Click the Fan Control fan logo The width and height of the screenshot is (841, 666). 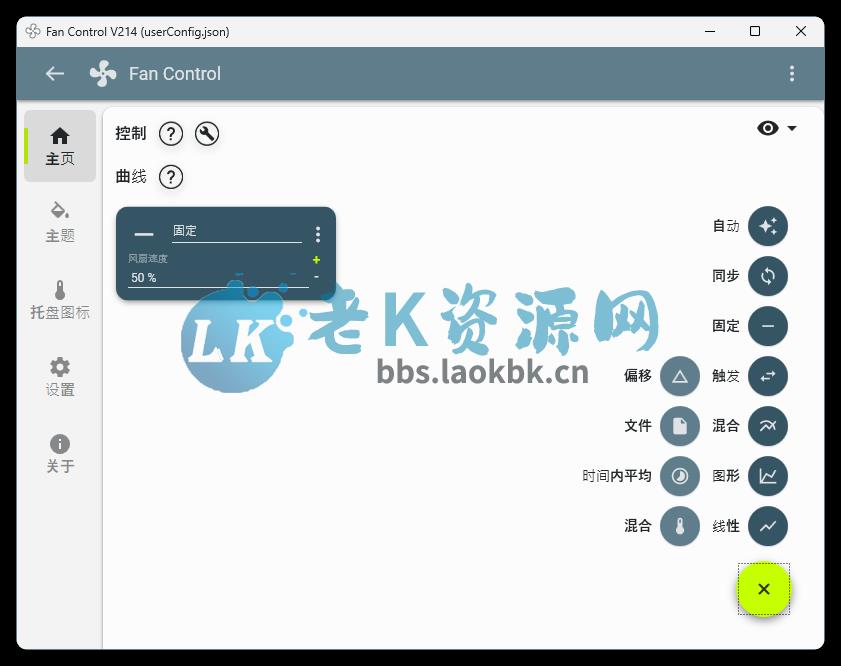pyautogui.click(x=103, y=73)
